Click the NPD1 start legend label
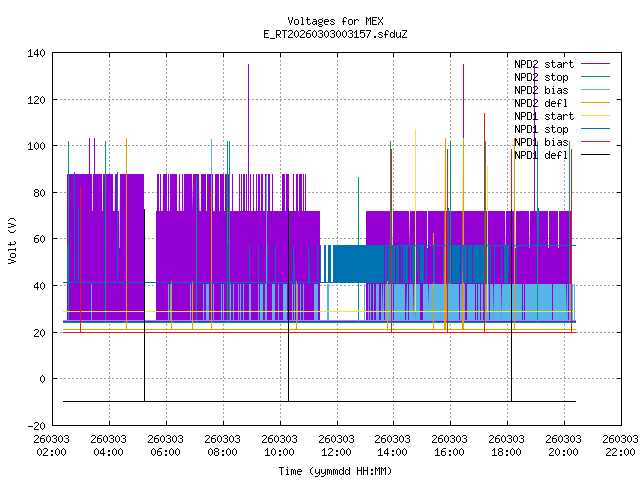640x480 pixels. (541, 116)
